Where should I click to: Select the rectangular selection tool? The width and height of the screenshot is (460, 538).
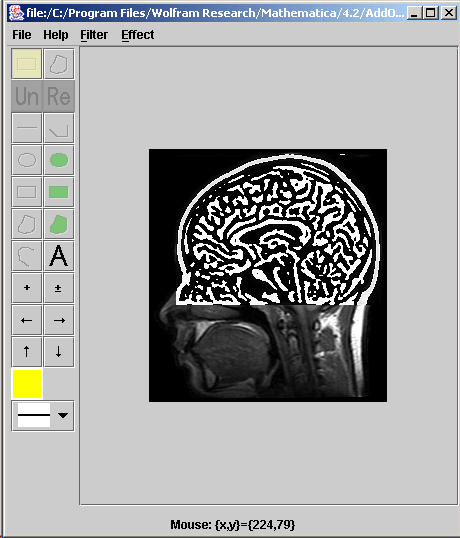pyautogui.click(x=27, y=64)
